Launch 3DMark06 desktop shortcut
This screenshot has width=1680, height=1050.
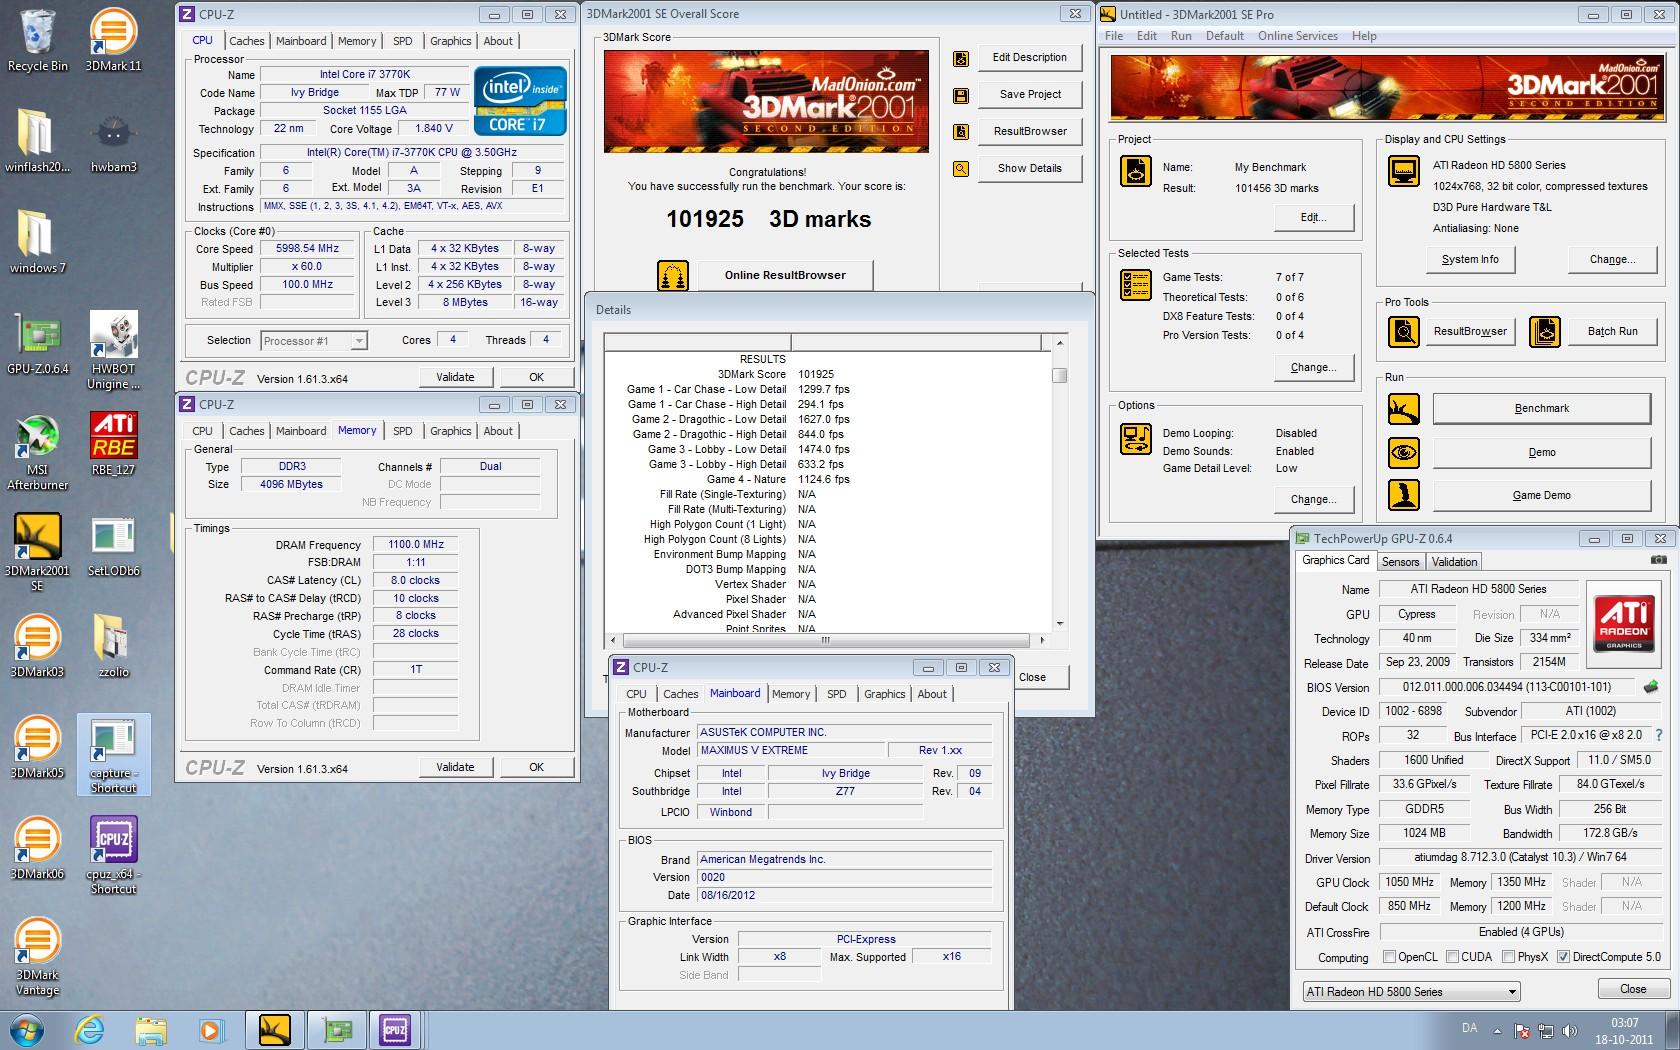pos(37,848)
